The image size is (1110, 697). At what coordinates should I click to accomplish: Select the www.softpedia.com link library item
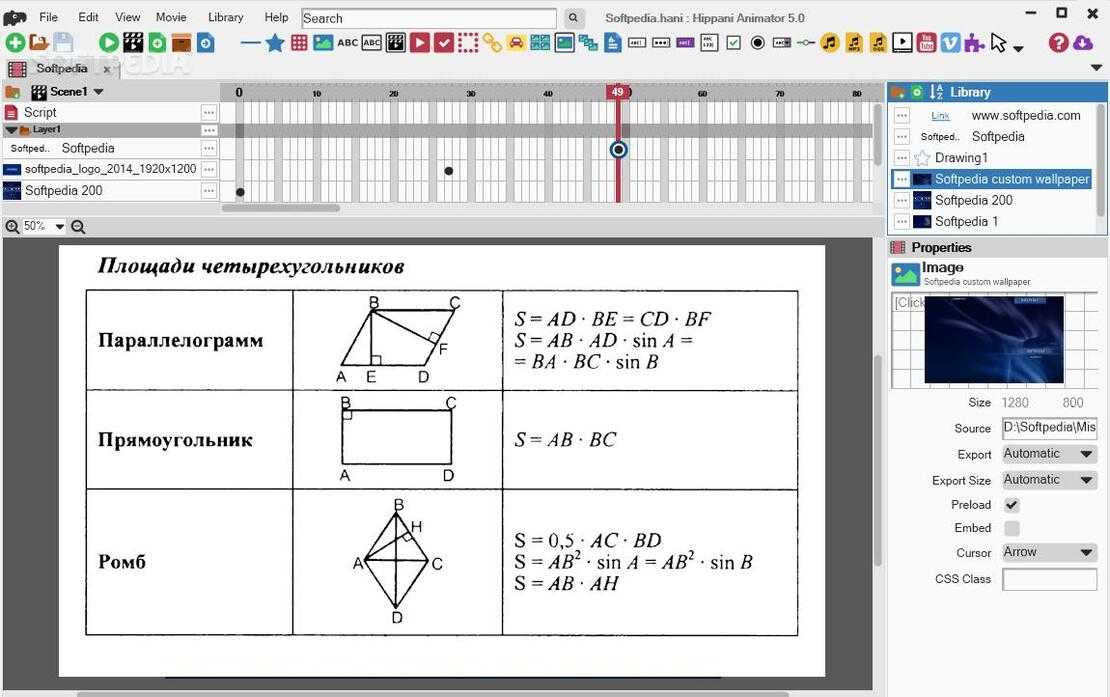click(x=1025, y=115)
